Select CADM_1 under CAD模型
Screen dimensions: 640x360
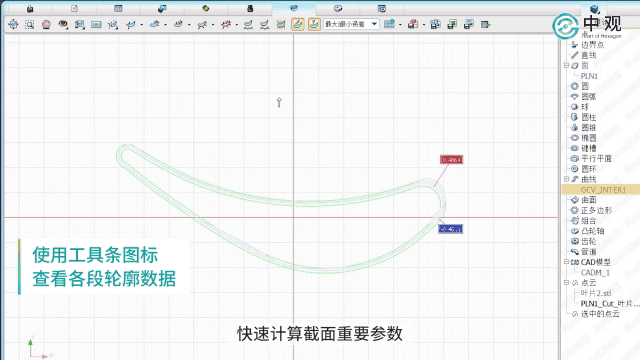click(x=595, y=273)
